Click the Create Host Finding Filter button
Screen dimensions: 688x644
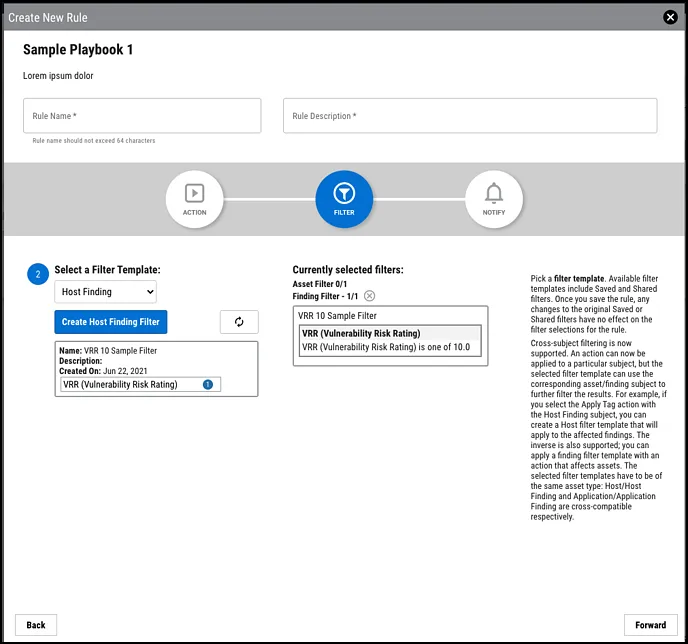(111, 322)
